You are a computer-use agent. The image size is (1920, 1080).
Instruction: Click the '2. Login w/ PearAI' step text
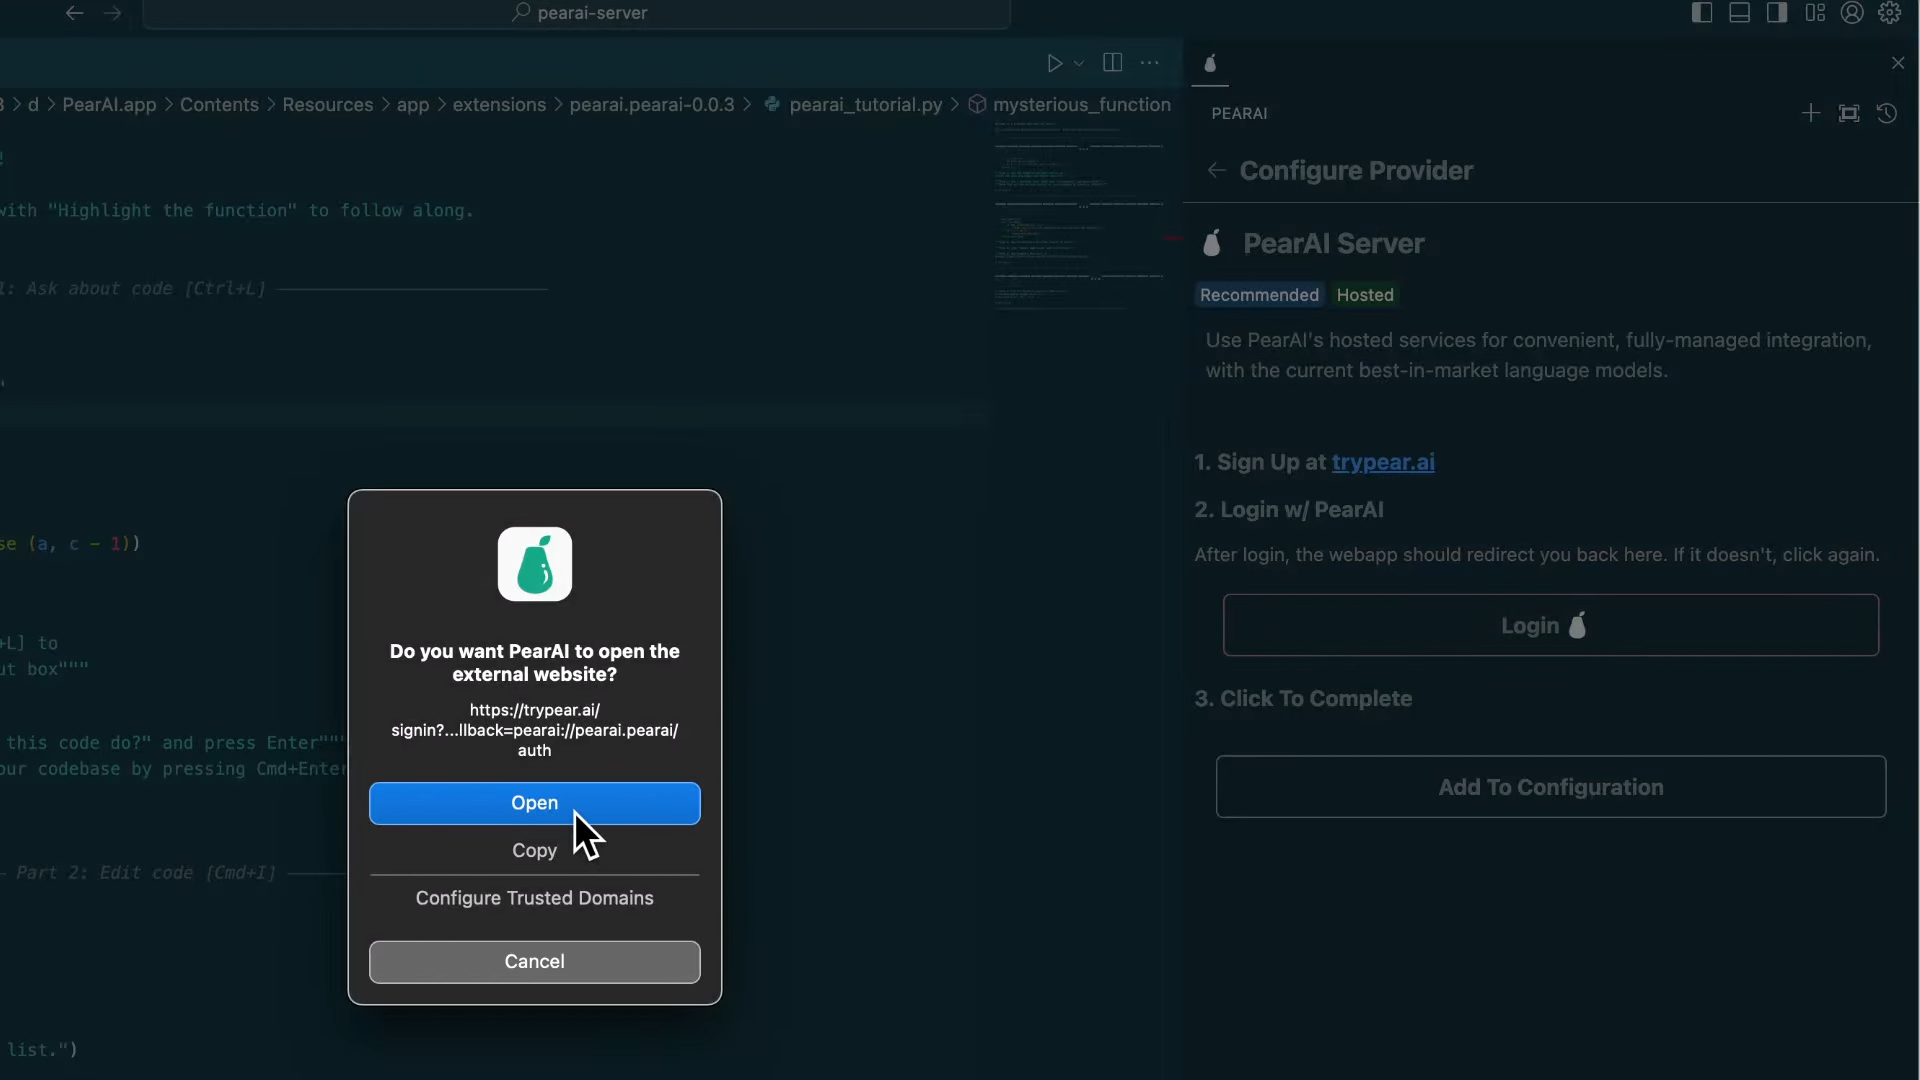1289,510
